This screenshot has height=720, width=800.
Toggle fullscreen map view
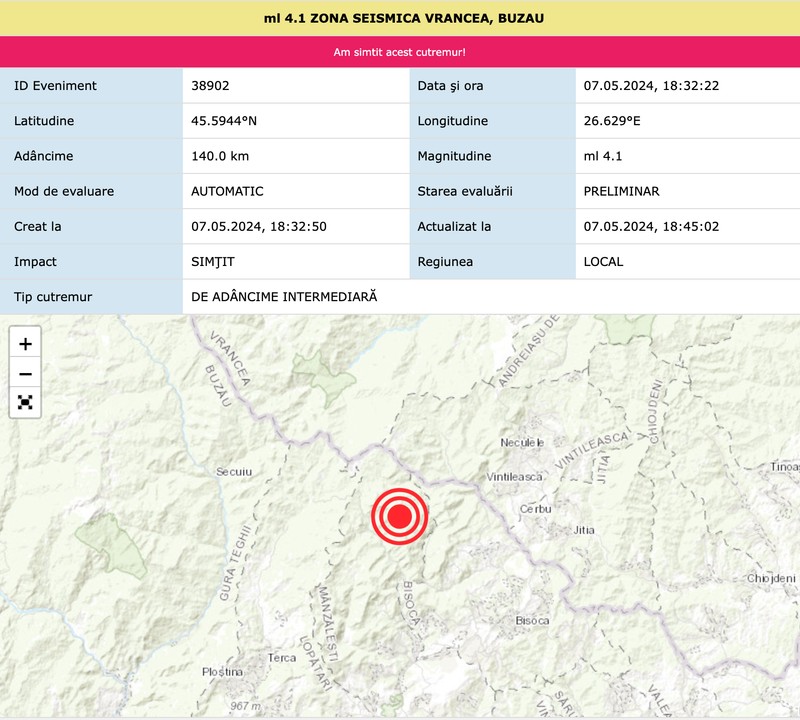(x=25, y=402)
